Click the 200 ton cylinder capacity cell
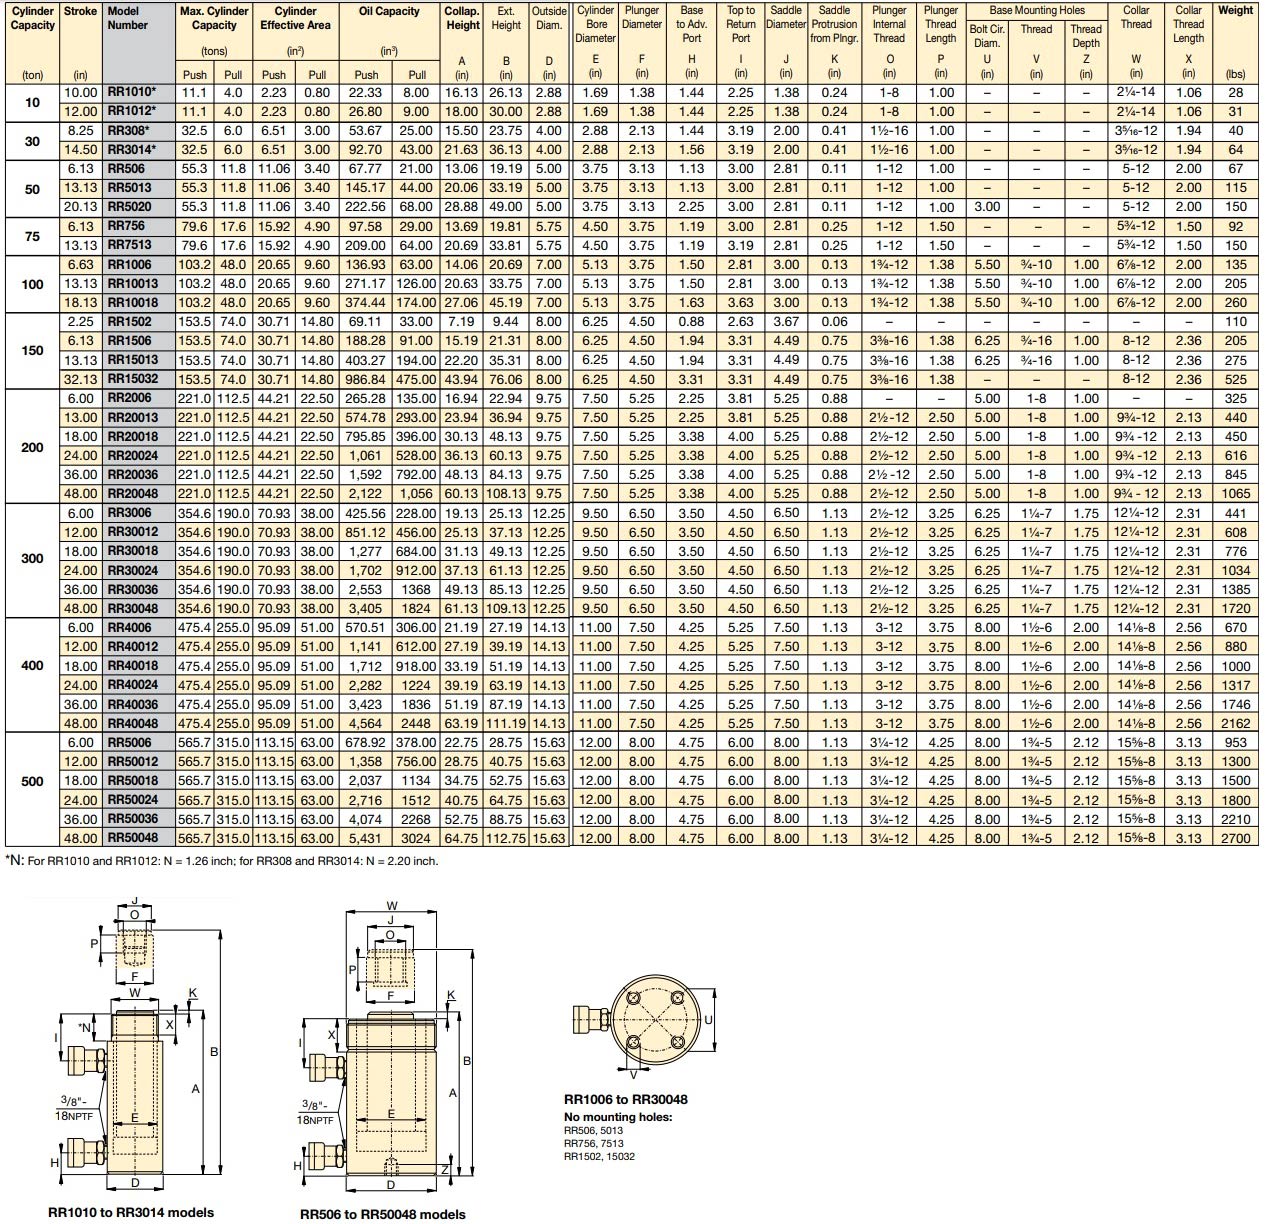 click(x=32, y=447)
